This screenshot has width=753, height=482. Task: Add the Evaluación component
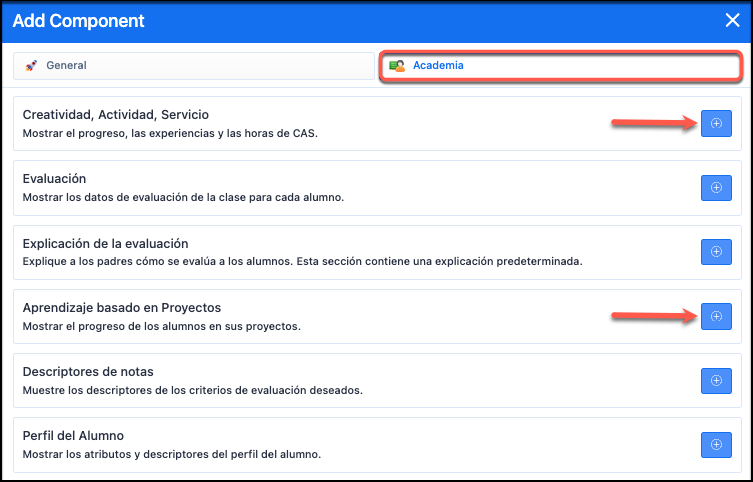[x=716, y=187]
